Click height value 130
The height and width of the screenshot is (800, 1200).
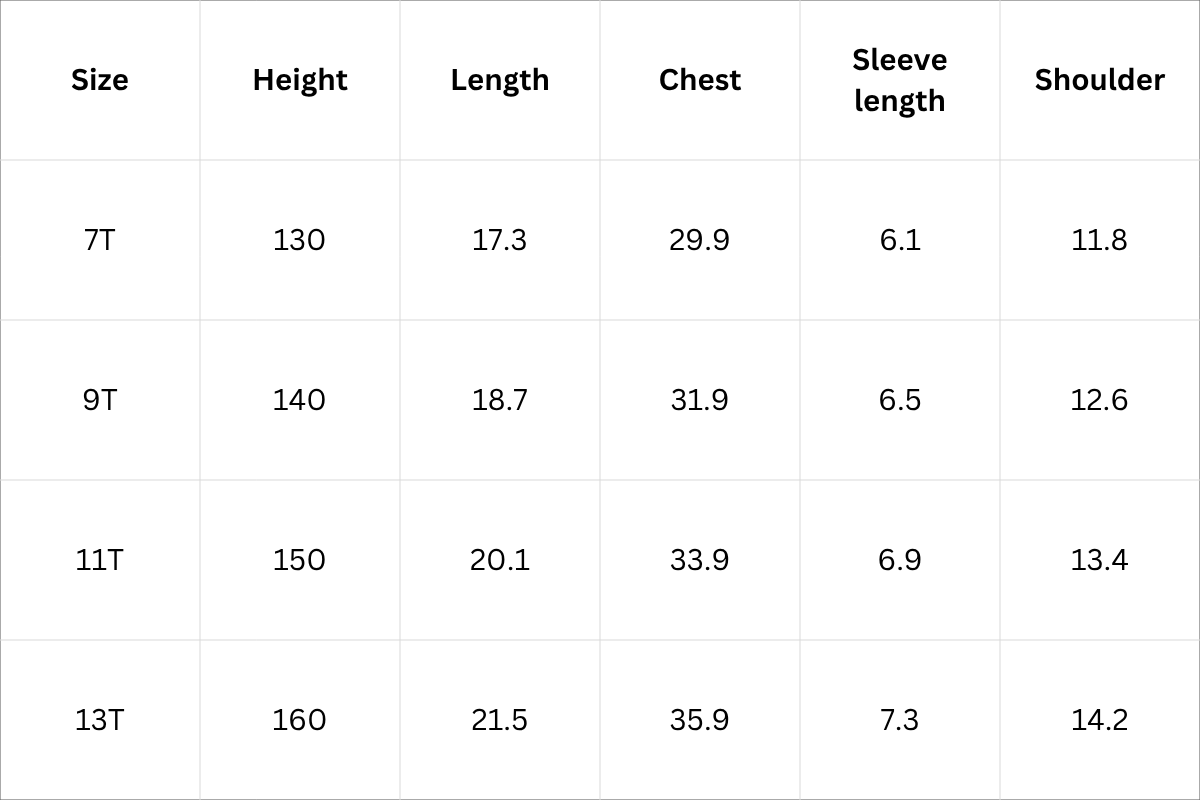pos(300,240)
